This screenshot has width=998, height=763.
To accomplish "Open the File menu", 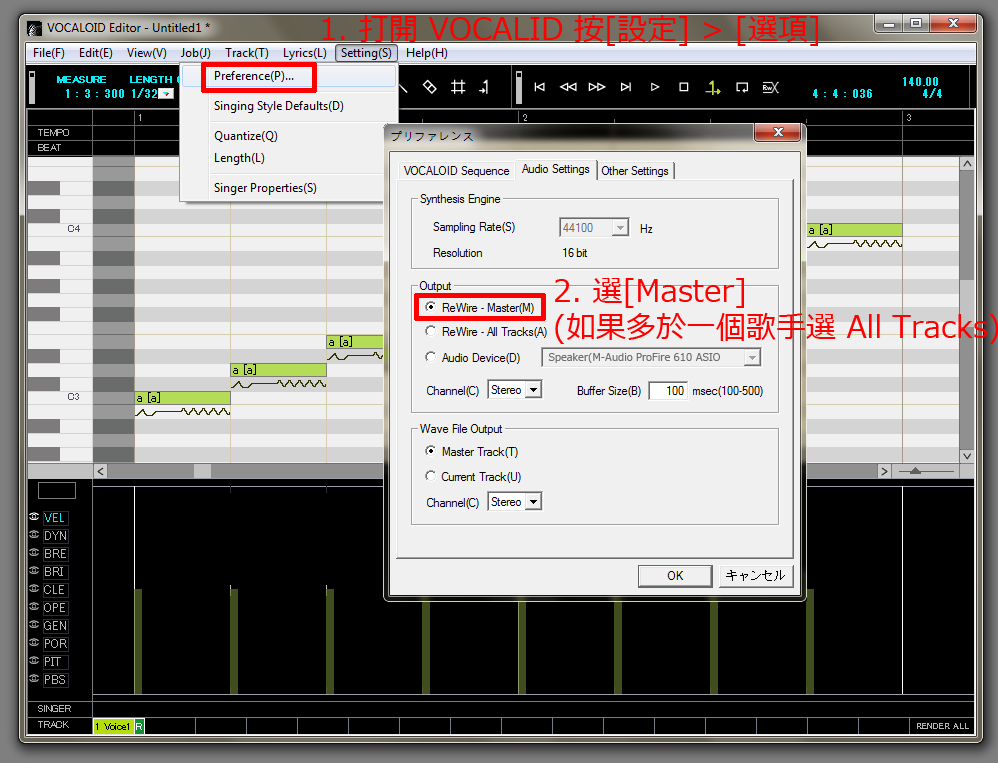I will pyautogui.click(x=48, y=53).
